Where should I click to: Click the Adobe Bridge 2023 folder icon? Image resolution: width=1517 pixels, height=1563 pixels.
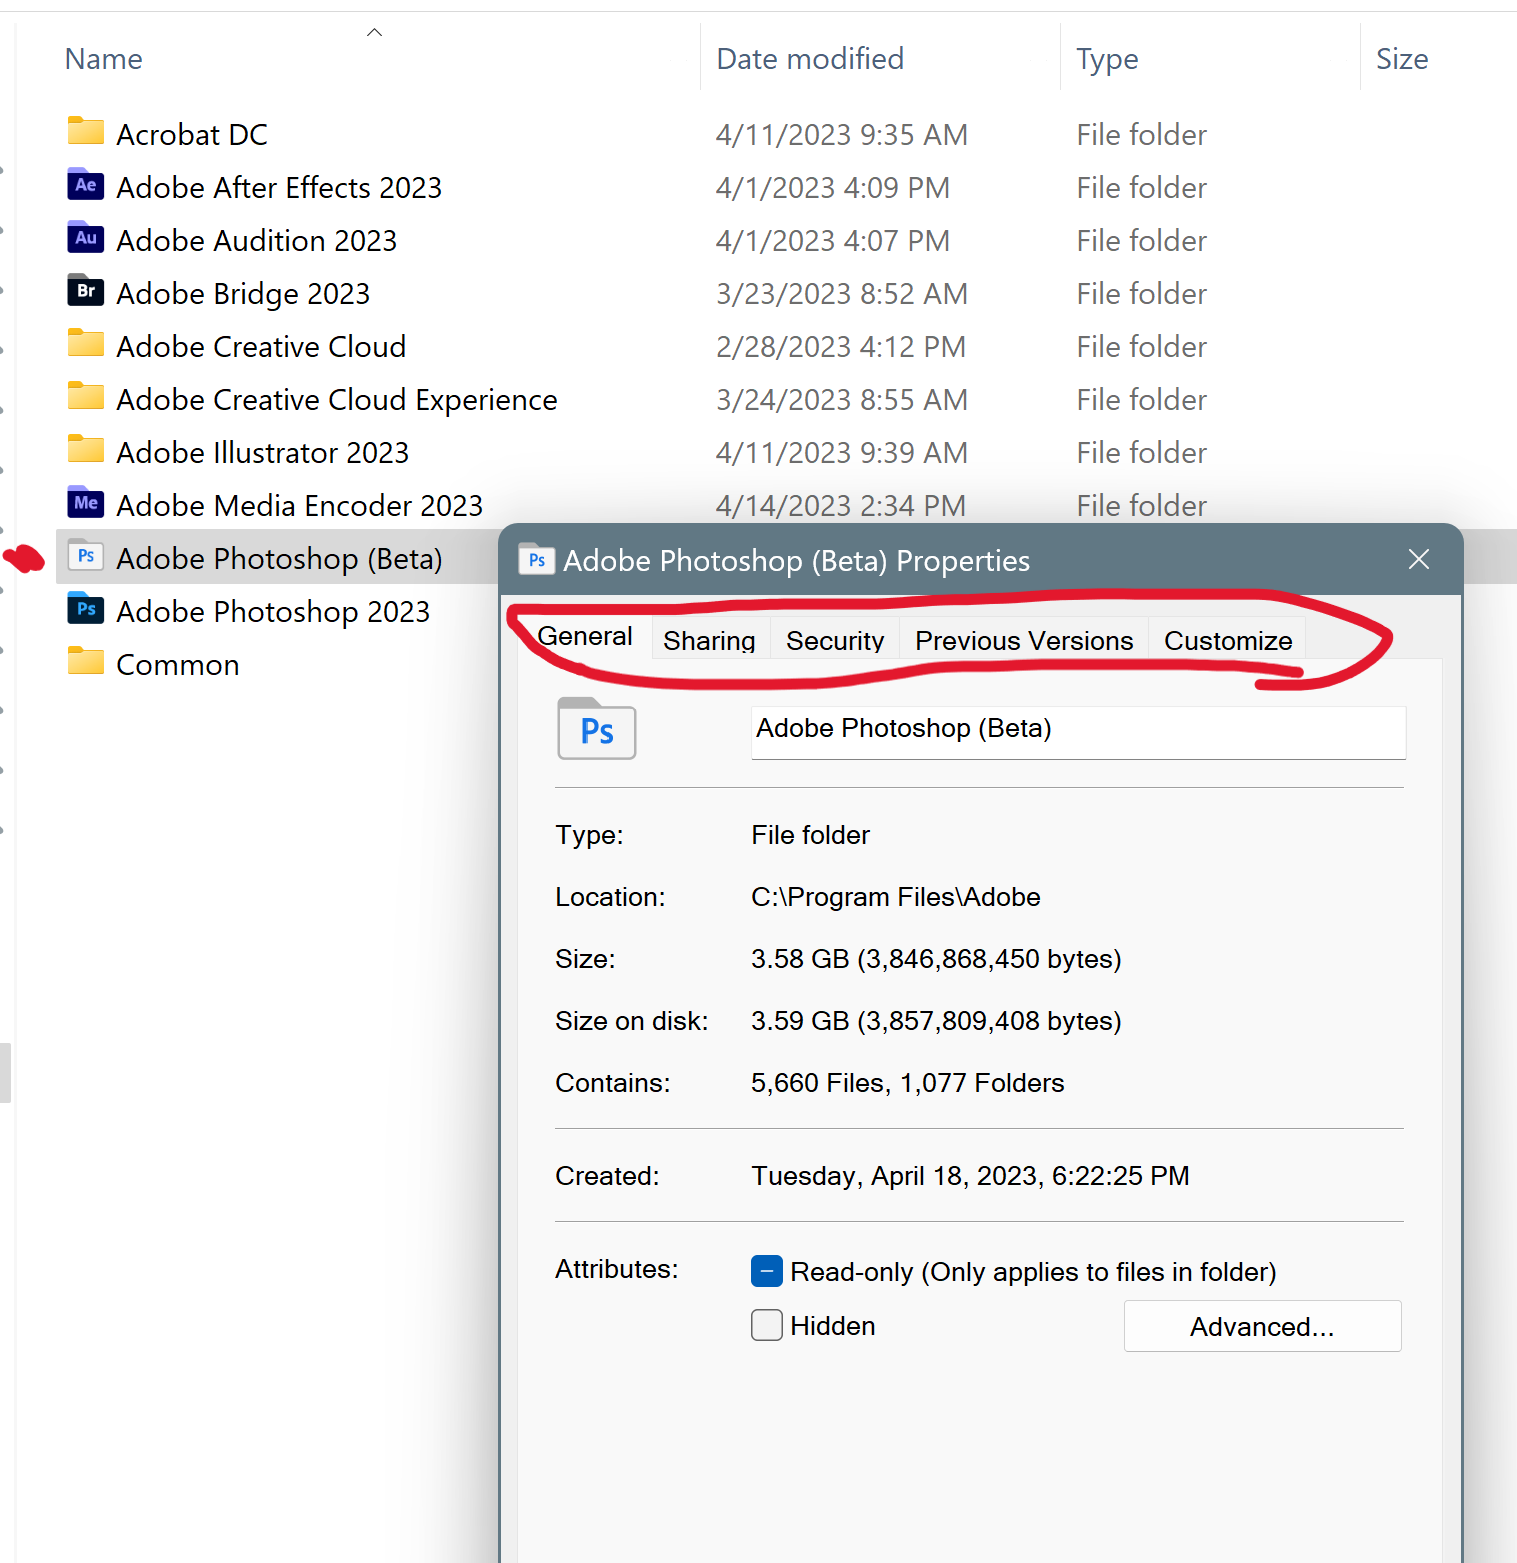[x=86, y=291]
